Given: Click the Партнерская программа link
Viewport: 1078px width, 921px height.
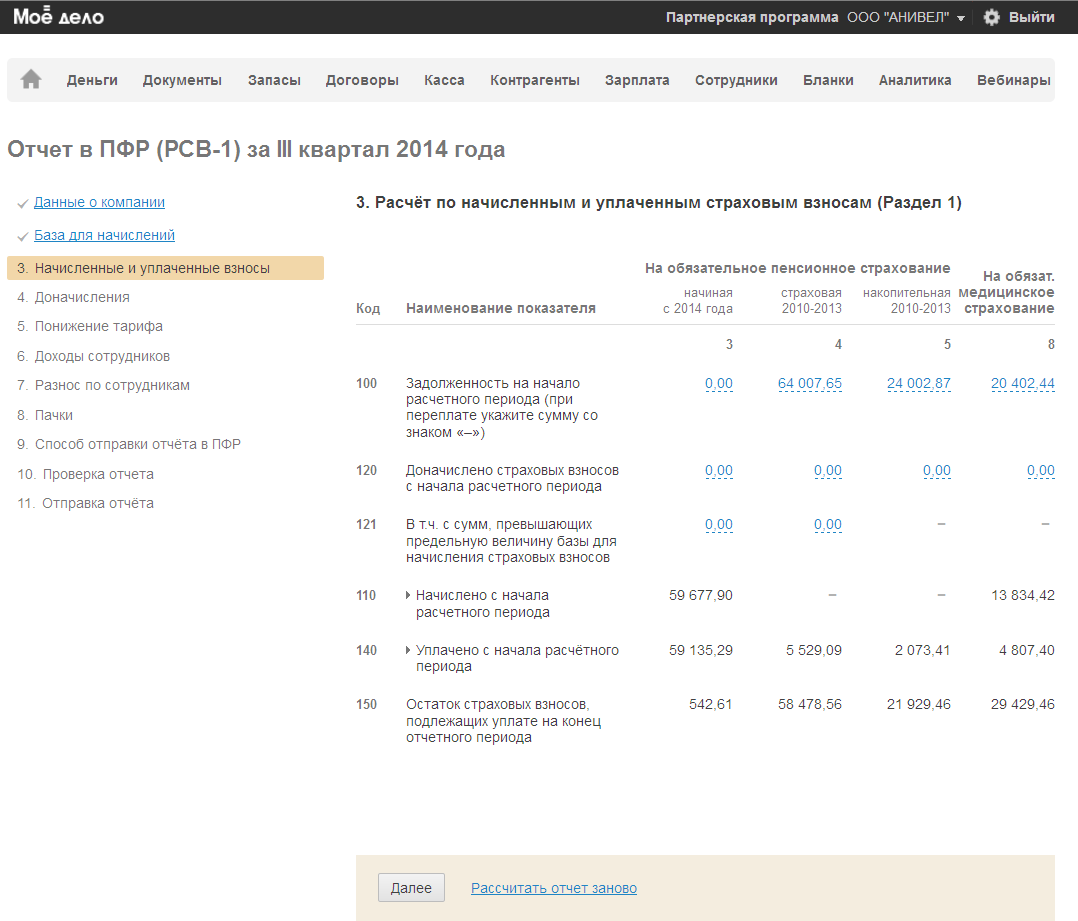Looking at the screenshot, I should pyautogui.click(x=752, y=17).
